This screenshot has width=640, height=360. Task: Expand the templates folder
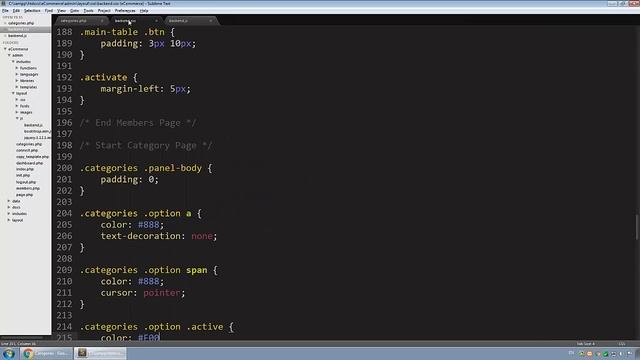[x=17, y=87]
